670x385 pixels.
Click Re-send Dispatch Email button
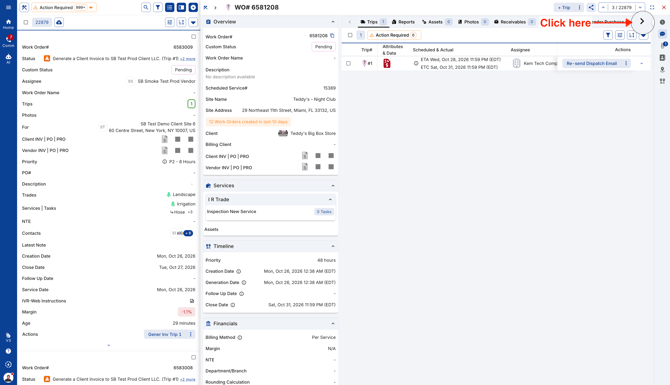pyautogui.click(x=591, y=63)
